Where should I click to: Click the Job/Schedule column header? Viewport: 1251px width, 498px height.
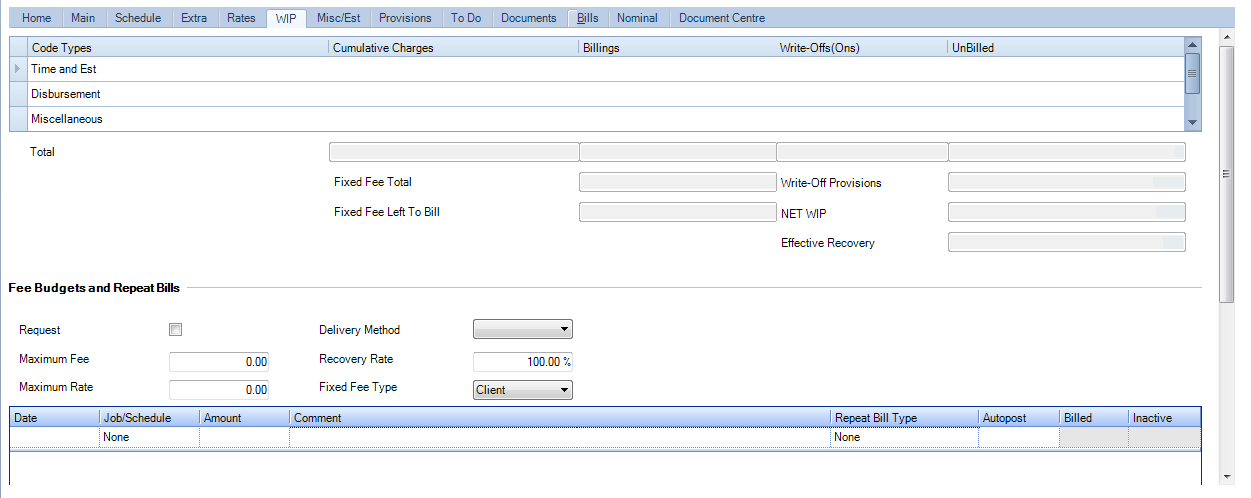[149, 418]
